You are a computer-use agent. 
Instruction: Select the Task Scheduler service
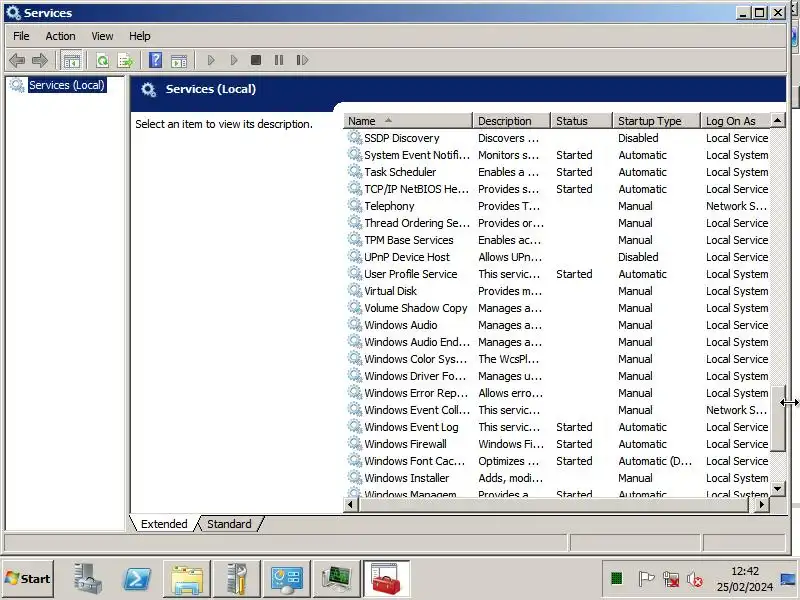pos(558,172)
